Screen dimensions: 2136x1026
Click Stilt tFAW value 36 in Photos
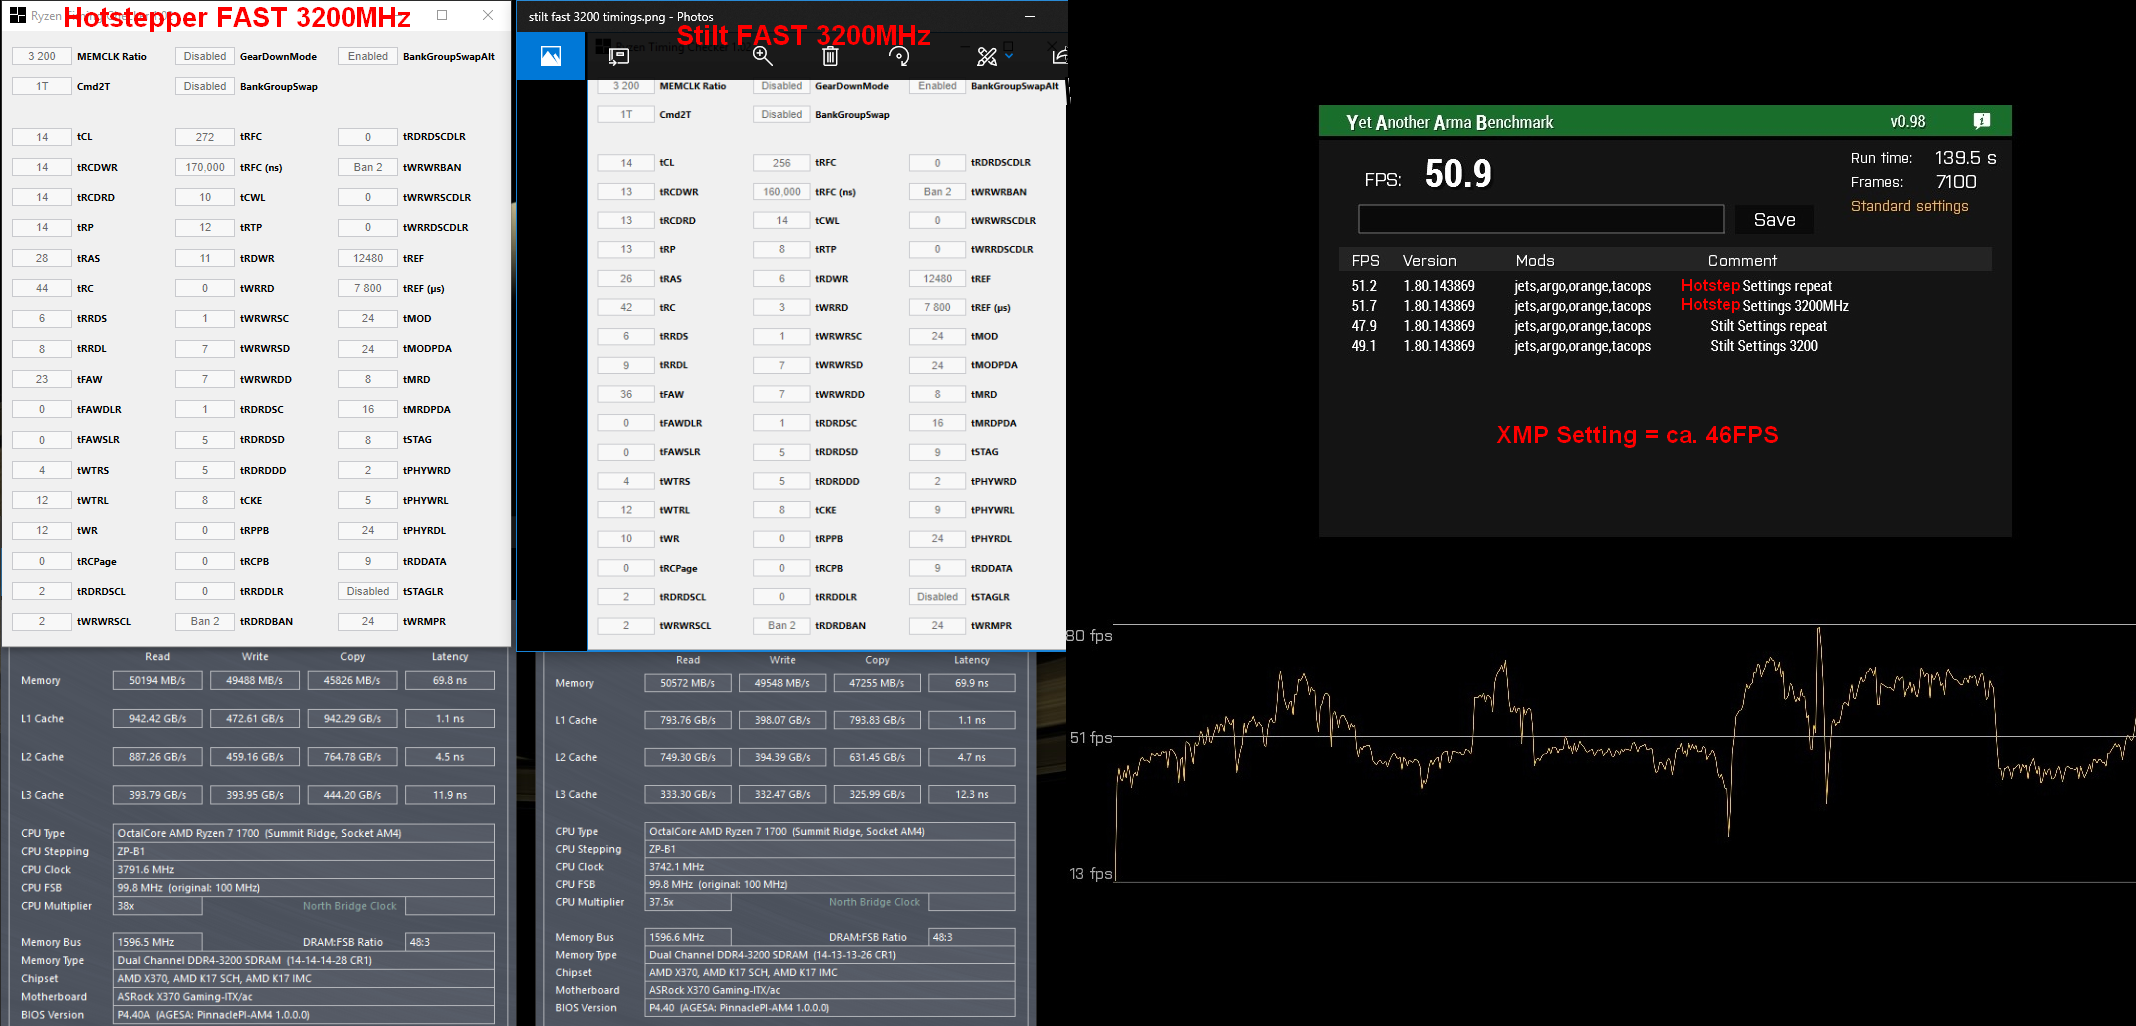point(626,394)
